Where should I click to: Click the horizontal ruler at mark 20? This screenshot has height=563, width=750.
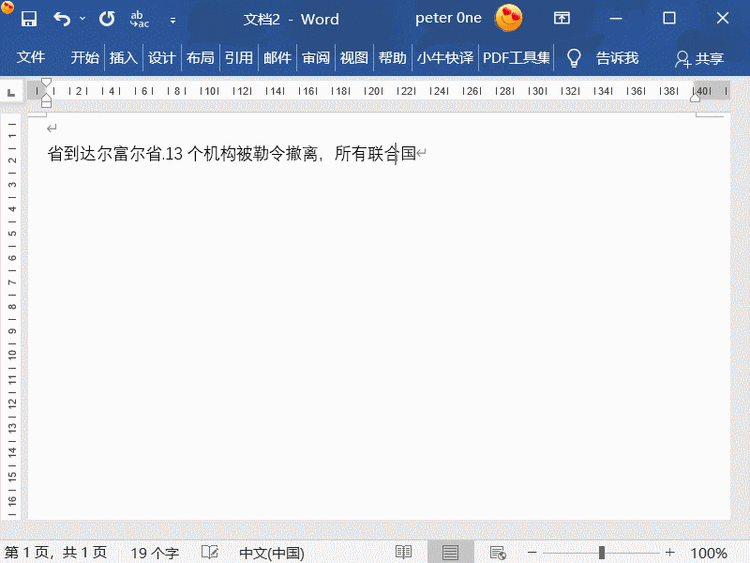click(x=374, y=91)
